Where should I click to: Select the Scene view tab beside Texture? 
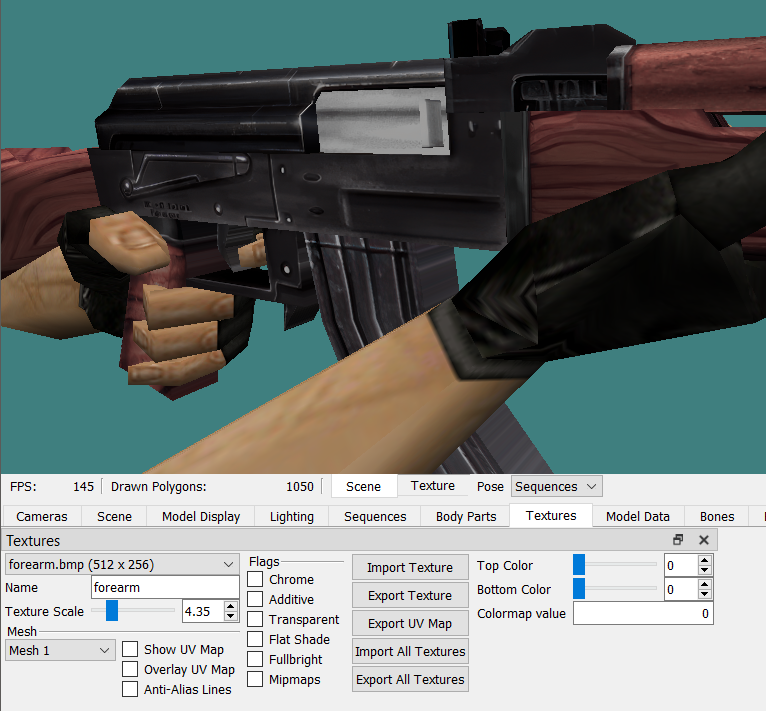(363, 487)
